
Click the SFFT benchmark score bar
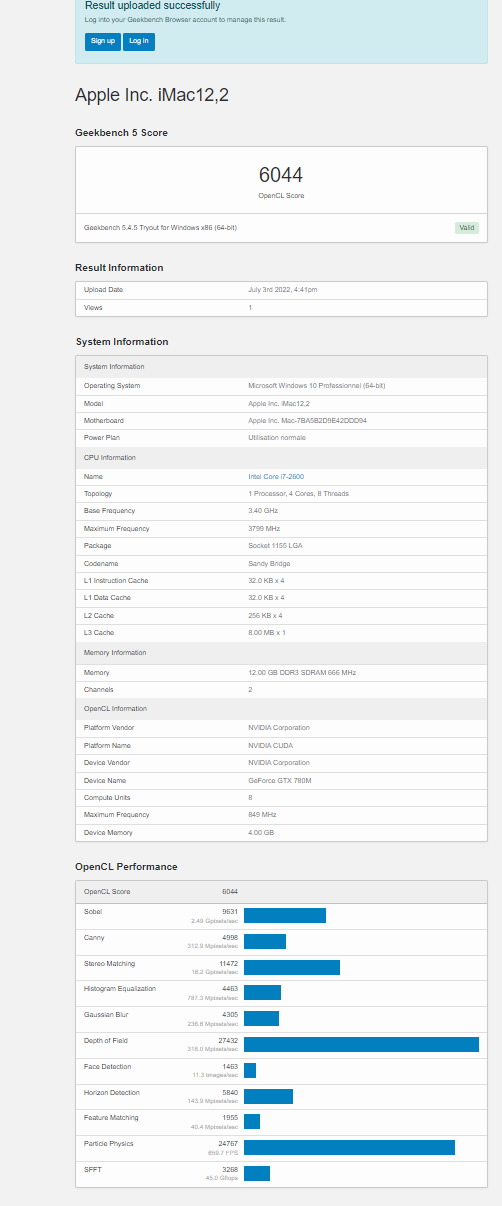pos(257,1173)
